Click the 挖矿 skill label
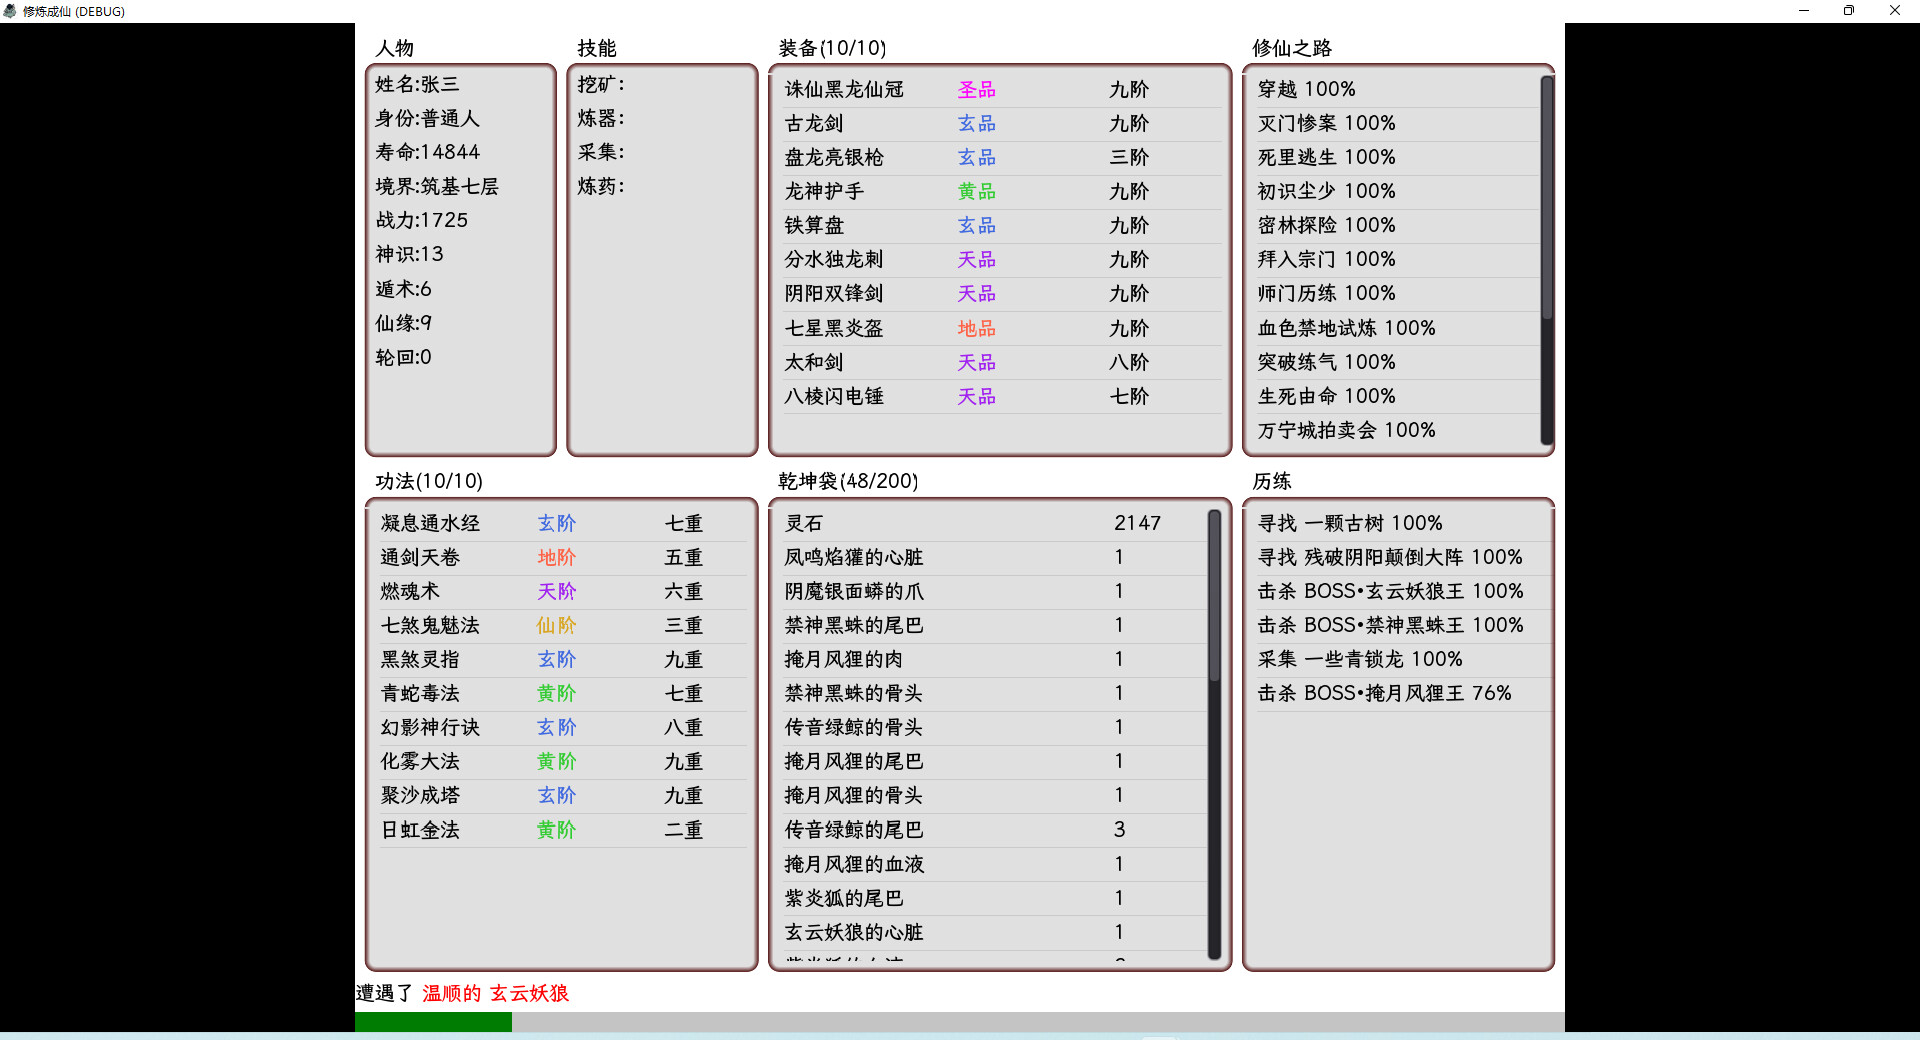 pos(600,84)
